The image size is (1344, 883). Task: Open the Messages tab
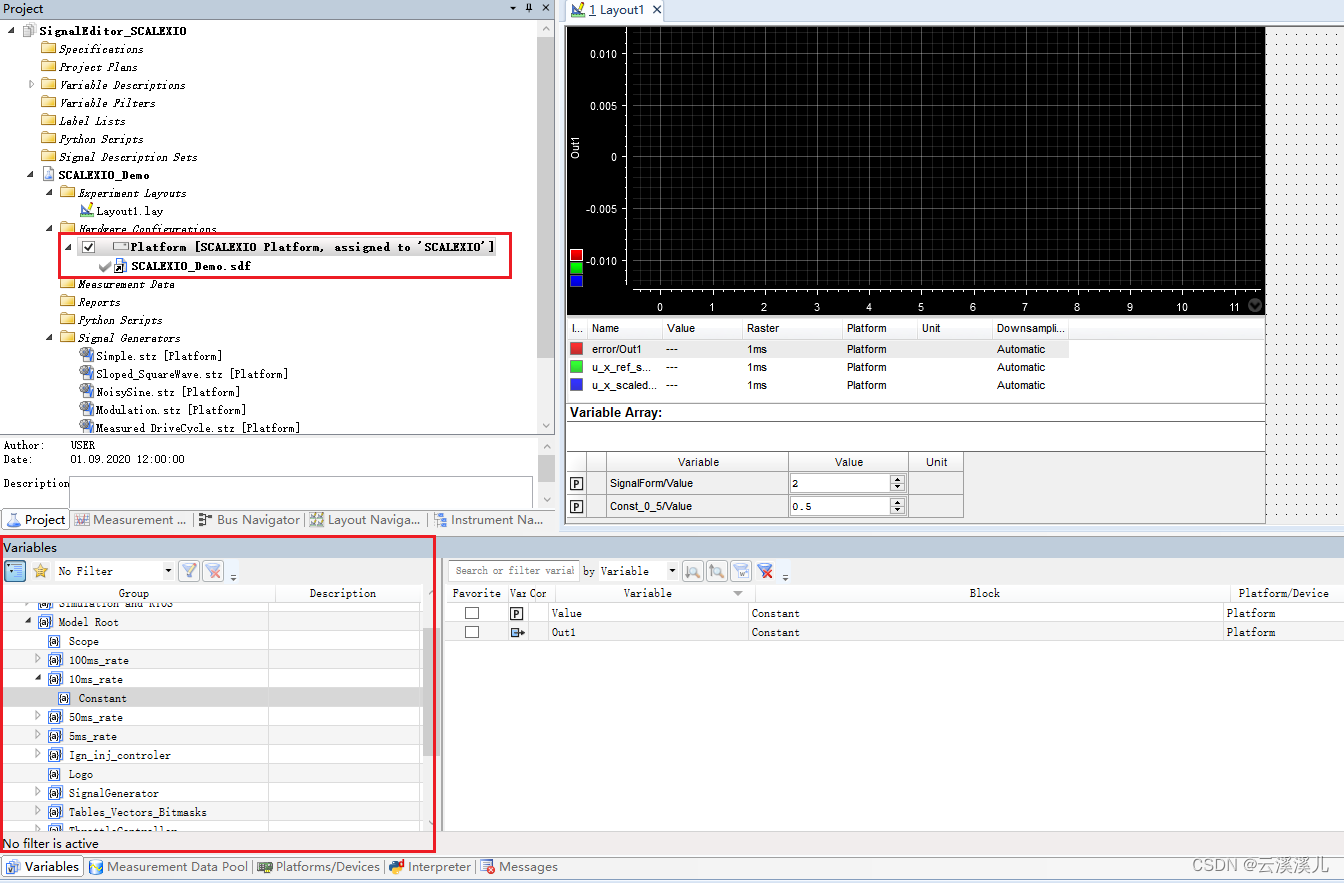click(x=519, y=867)
